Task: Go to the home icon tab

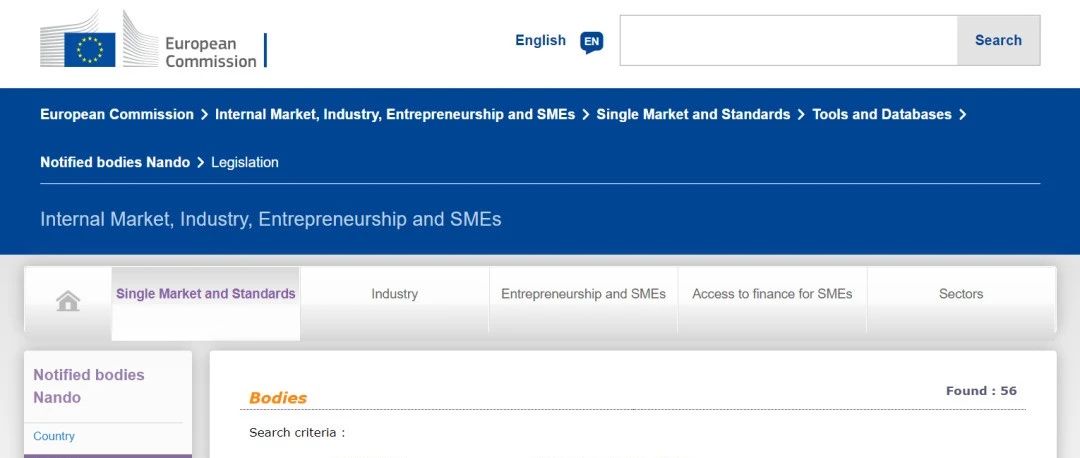Action: 68,300
